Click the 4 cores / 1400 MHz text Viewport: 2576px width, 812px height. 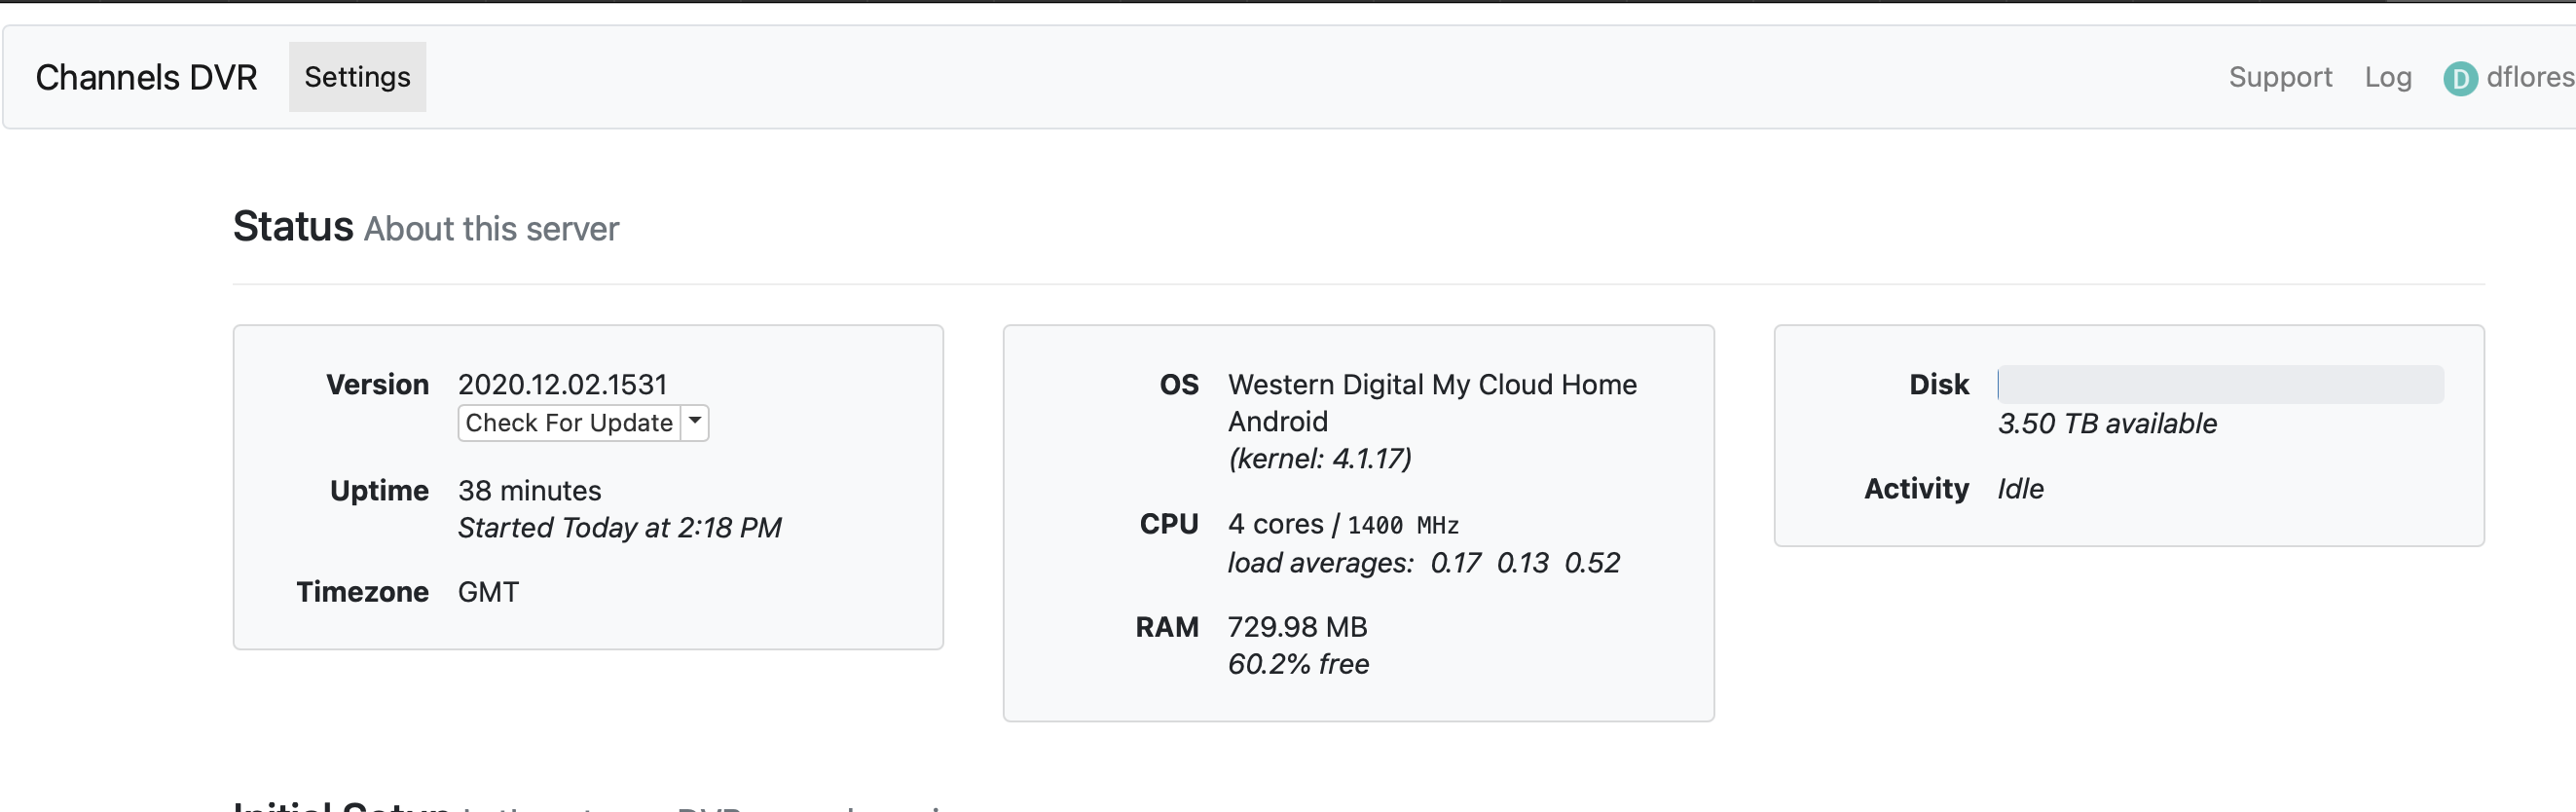[1342, 525]
